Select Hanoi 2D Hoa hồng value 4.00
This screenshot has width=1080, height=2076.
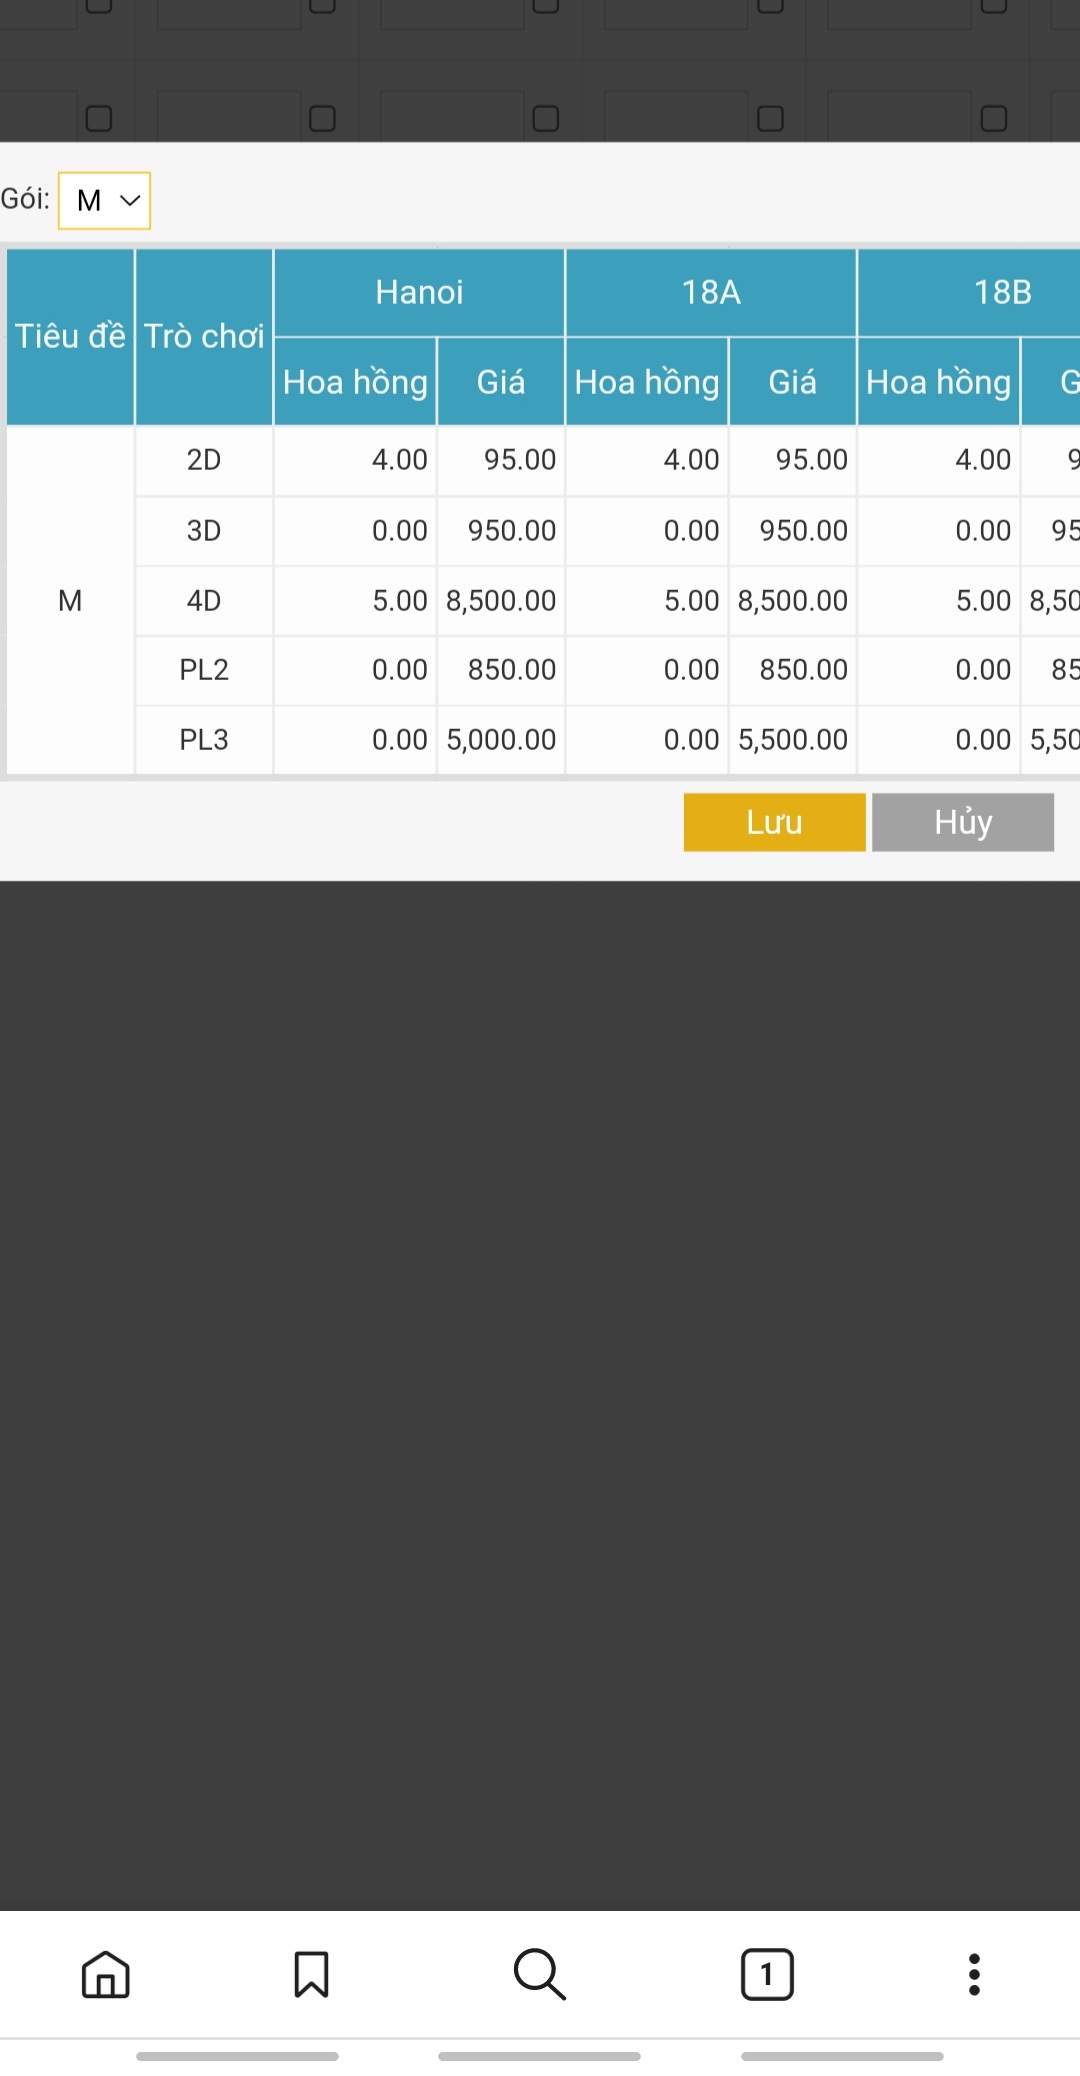coord(399,460)
